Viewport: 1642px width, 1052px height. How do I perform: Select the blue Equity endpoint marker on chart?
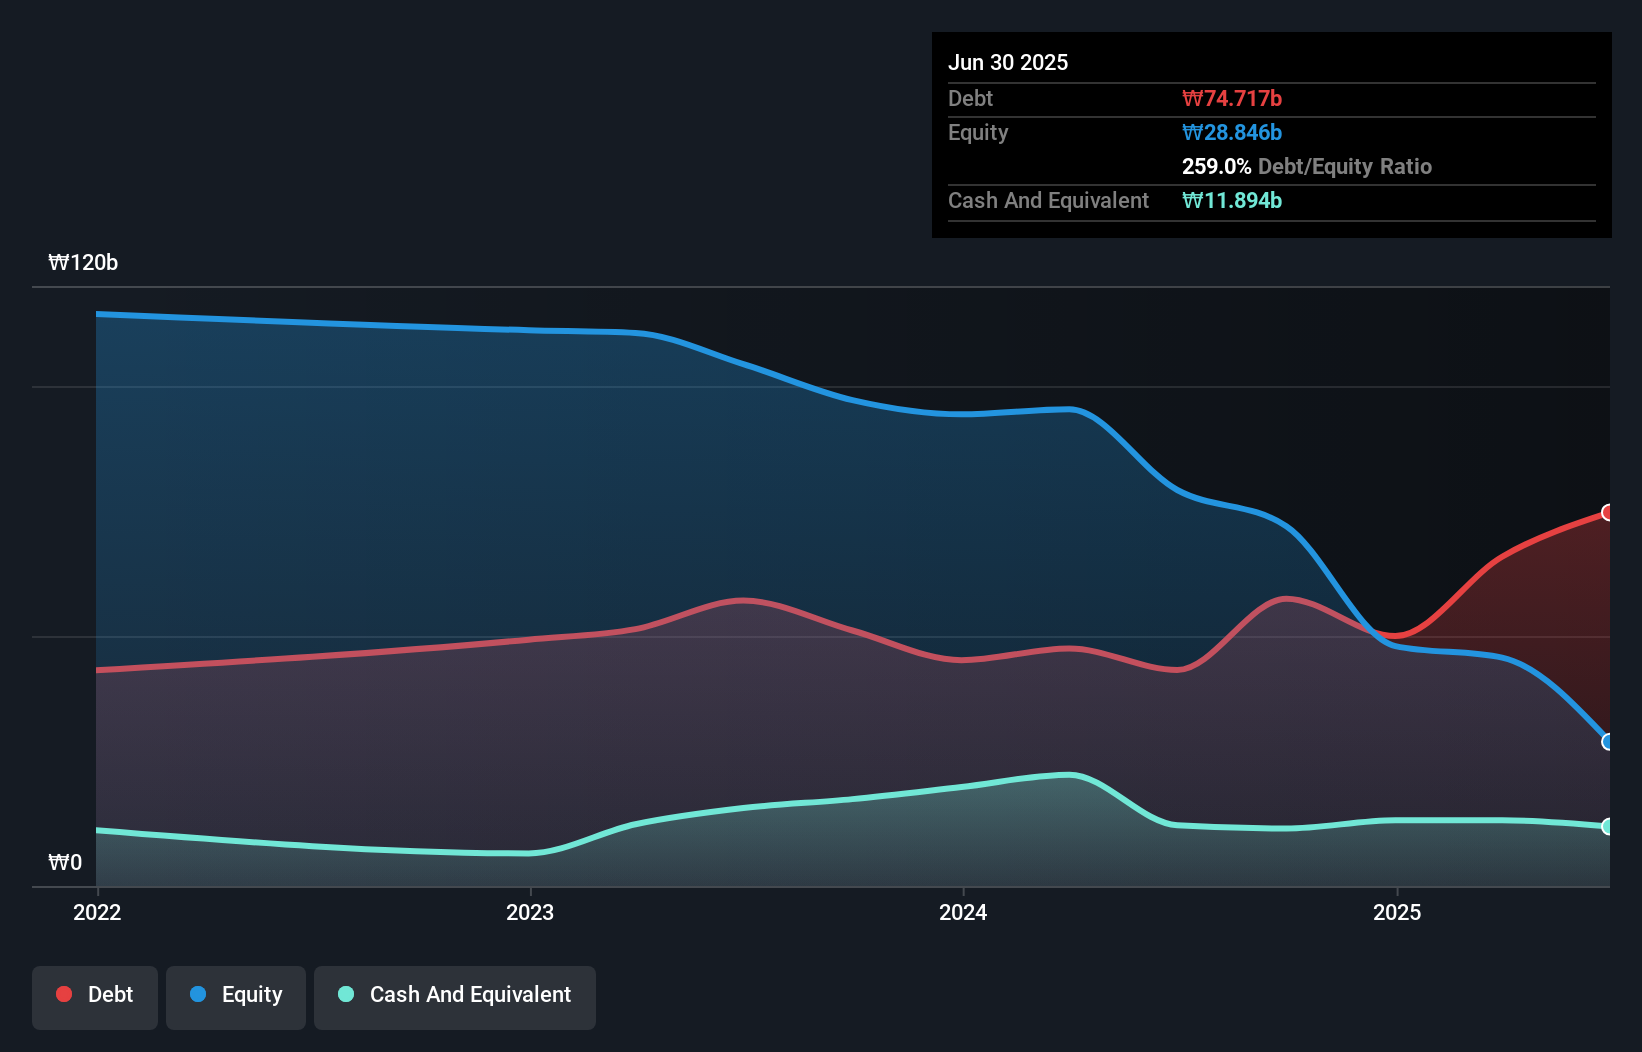click(x=1608, y=742)
